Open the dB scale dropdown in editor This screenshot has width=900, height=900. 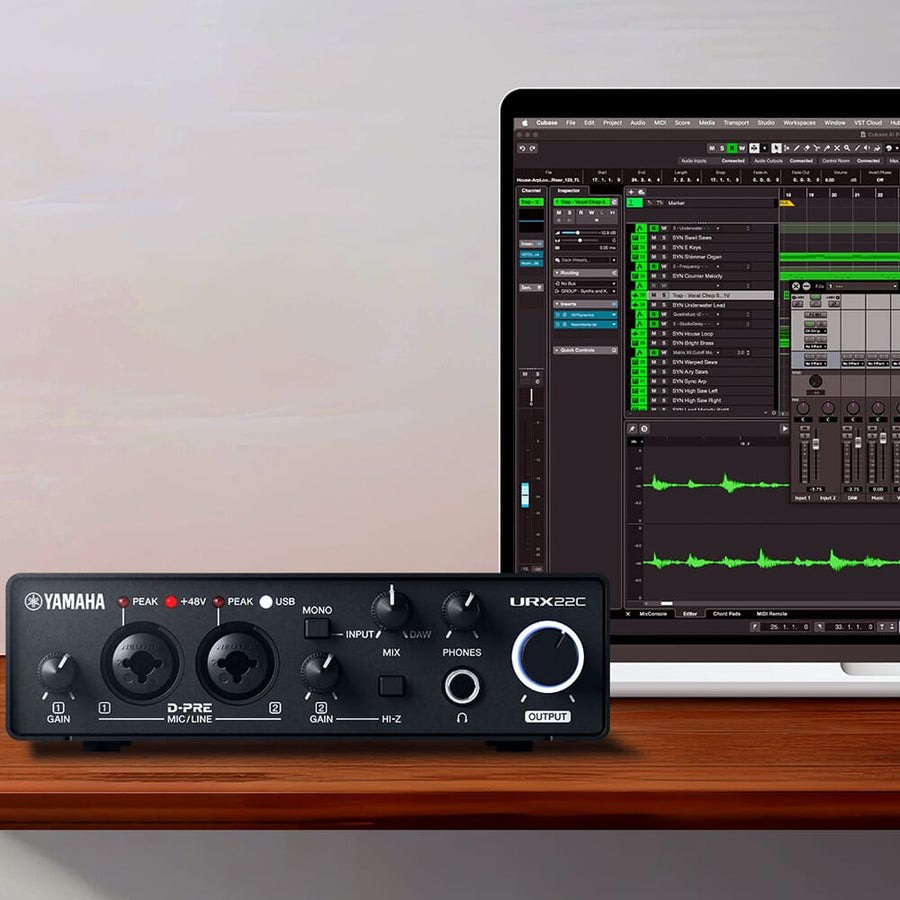636,442
